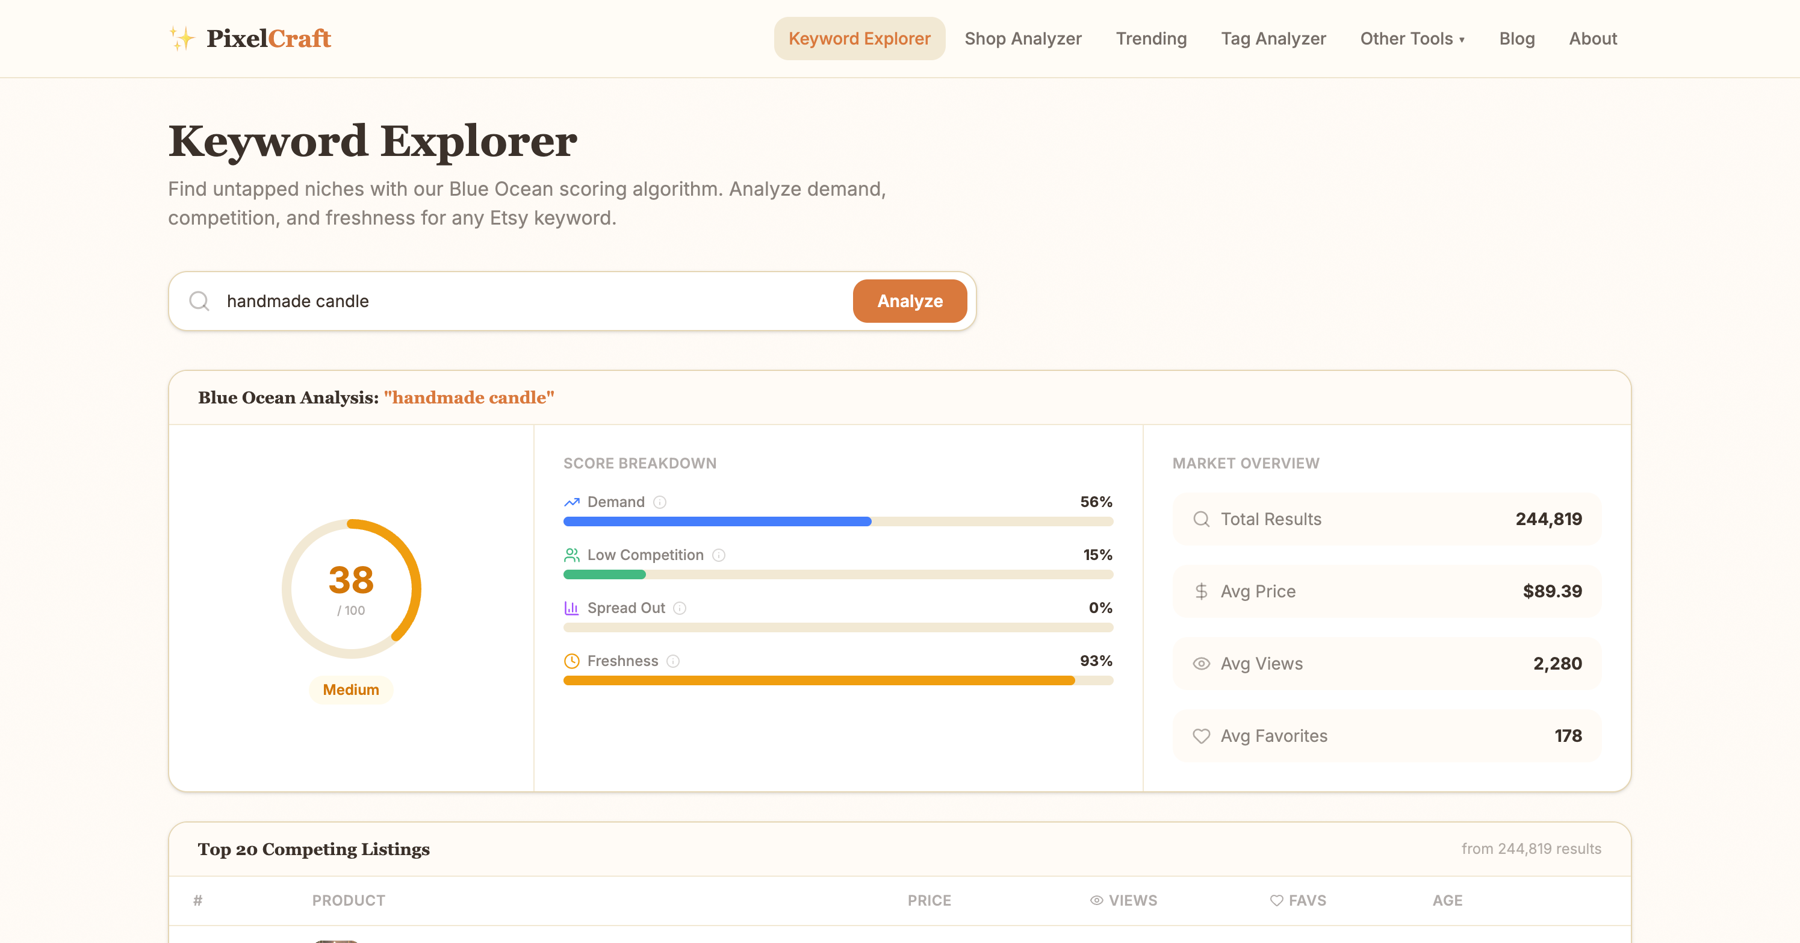Click the orange "handmade candle" analysis title
The image size is (1800, 943).
tap(469, 398)
